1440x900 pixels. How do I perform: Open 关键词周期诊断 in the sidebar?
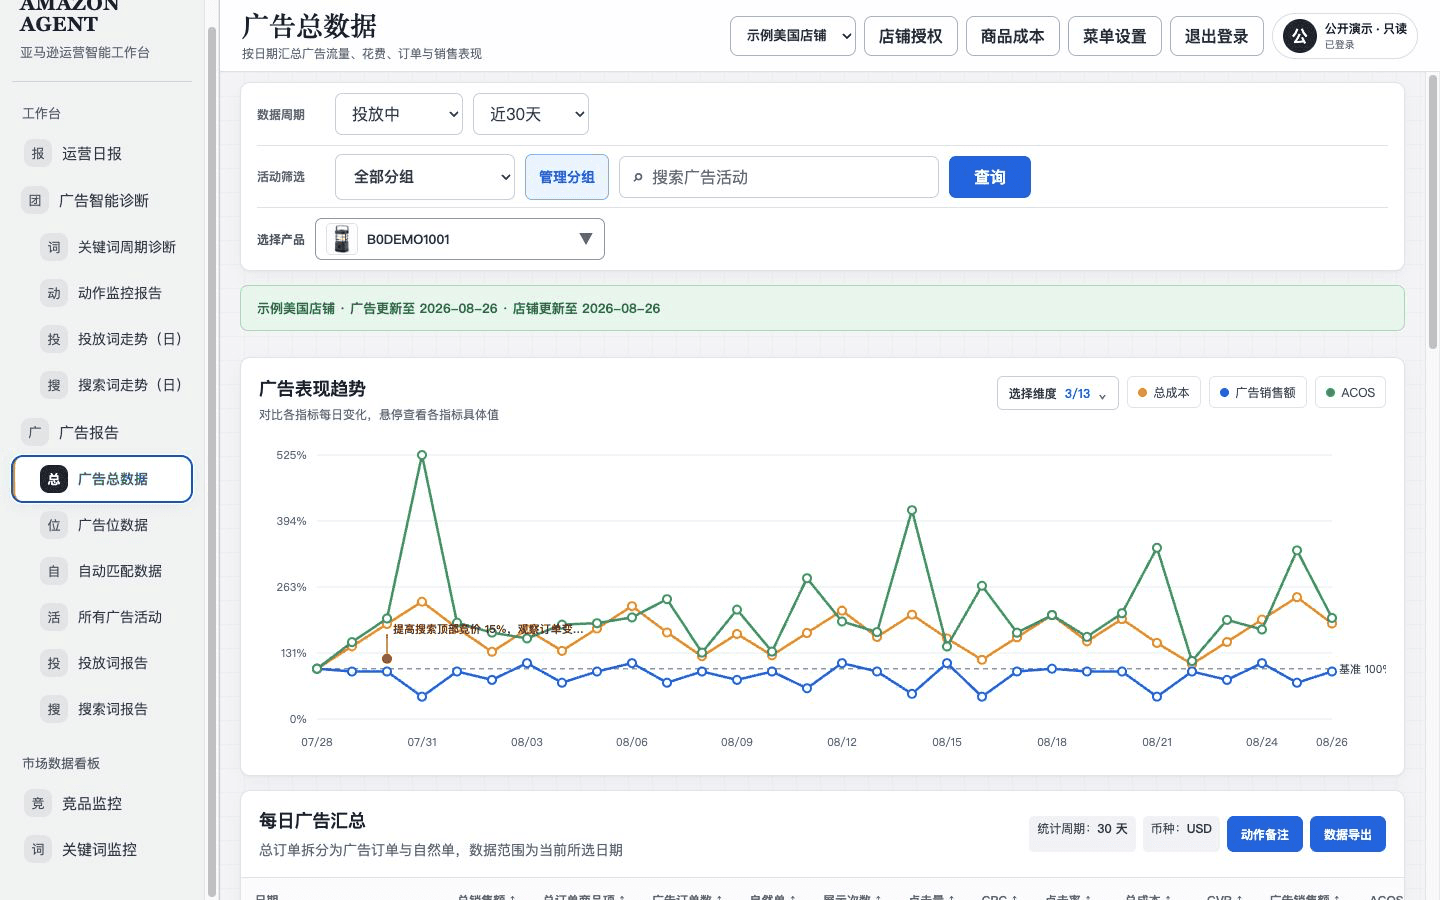pyautogui.click(x=102, y=247)
